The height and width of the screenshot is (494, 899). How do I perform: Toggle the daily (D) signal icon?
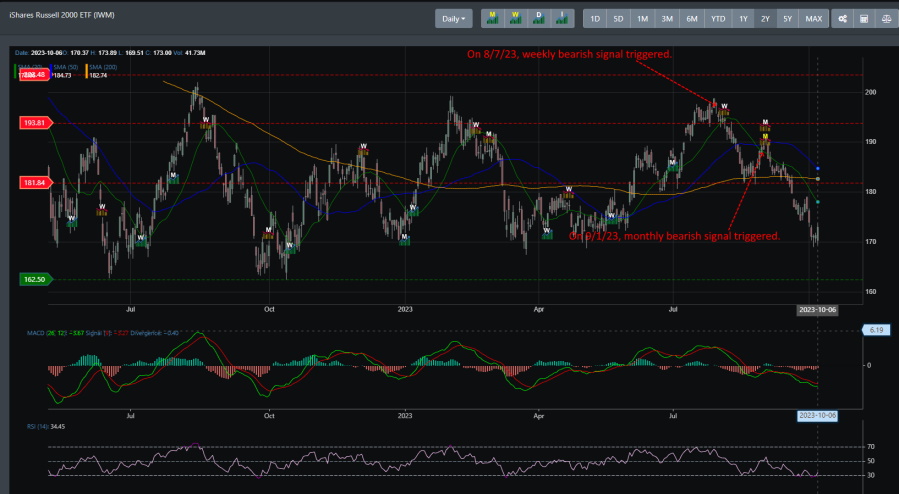539,18
